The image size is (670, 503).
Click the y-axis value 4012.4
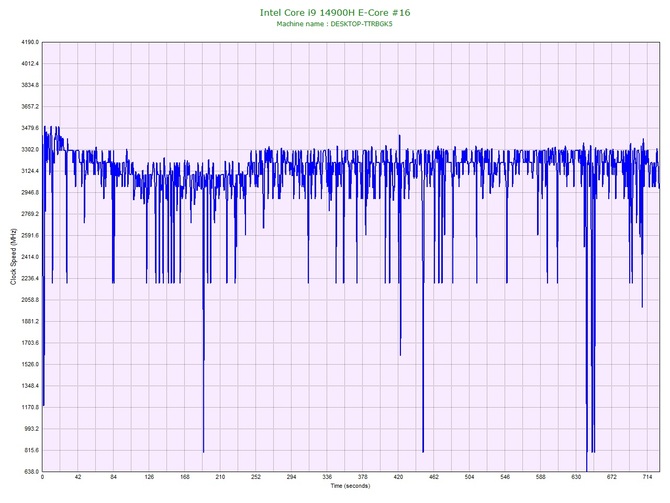click(x=30, y=64)
